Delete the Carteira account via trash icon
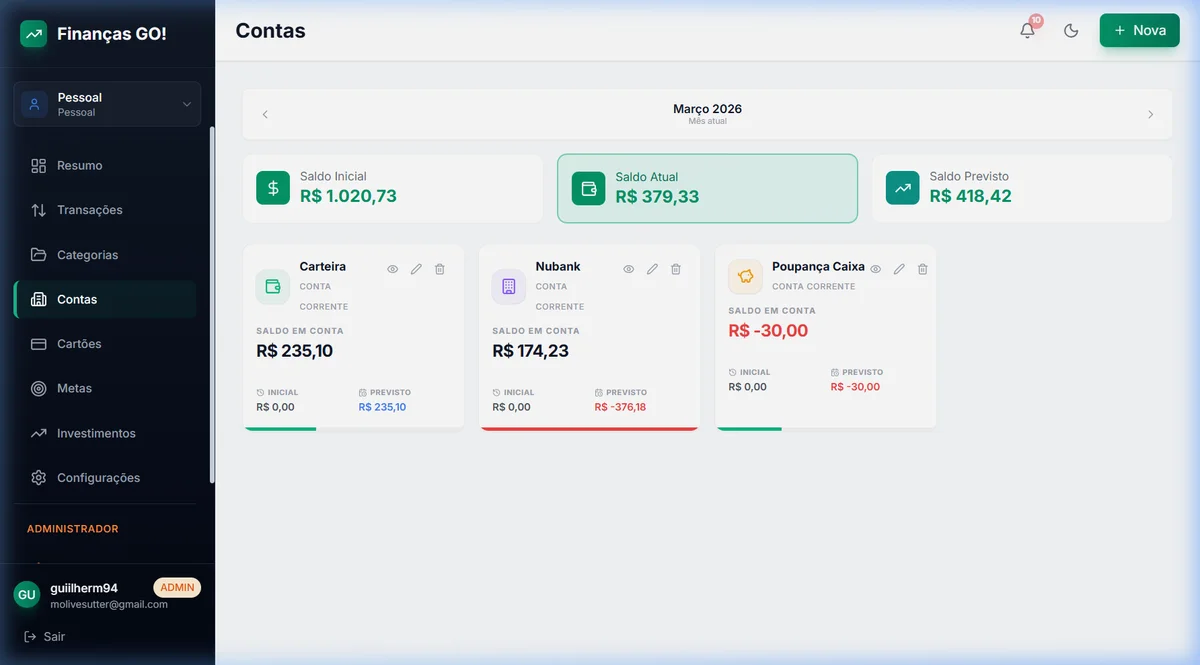 click(x=440, y=269)
